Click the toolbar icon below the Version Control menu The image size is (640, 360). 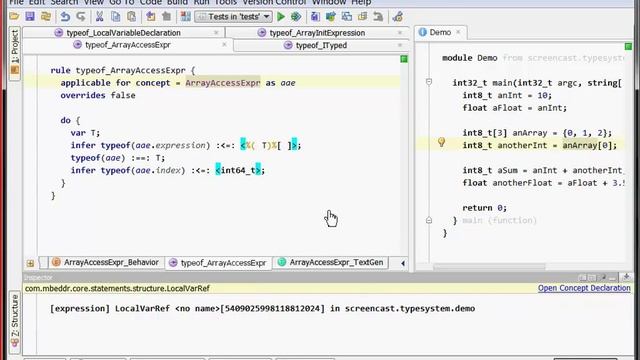(331, 16)
